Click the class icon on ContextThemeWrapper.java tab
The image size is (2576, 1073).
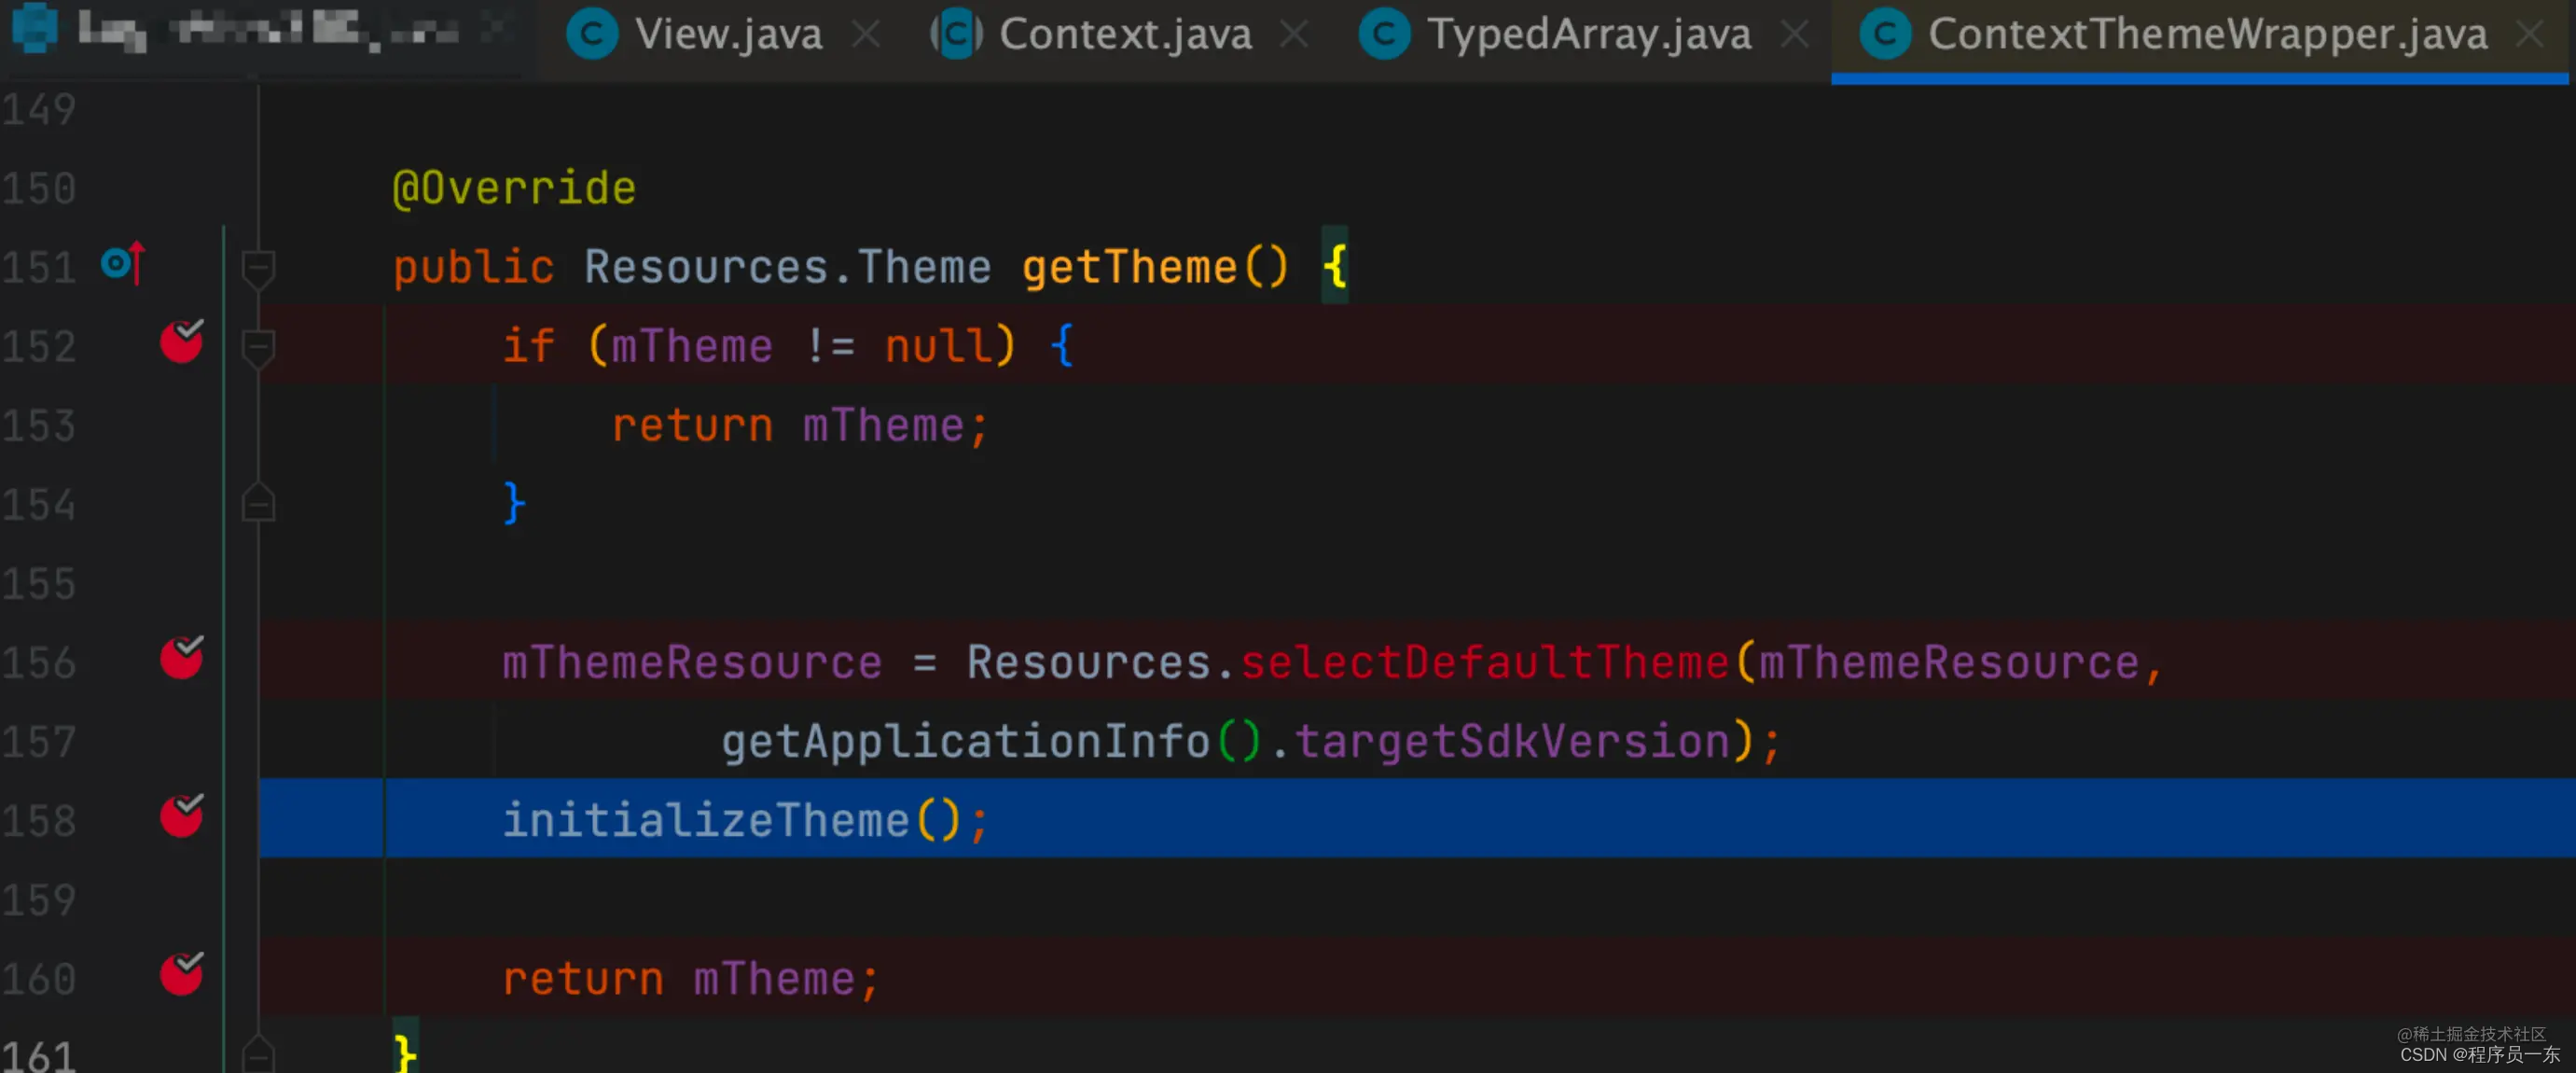coord(1885,35)
